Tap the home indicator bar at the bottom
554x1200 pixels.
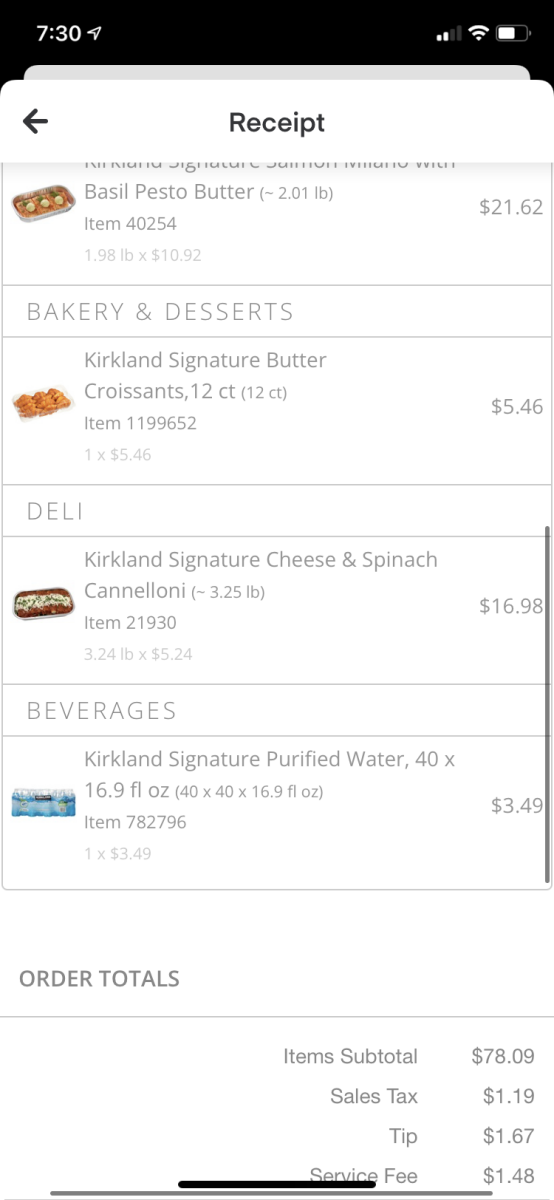[x=277, y=1185]
